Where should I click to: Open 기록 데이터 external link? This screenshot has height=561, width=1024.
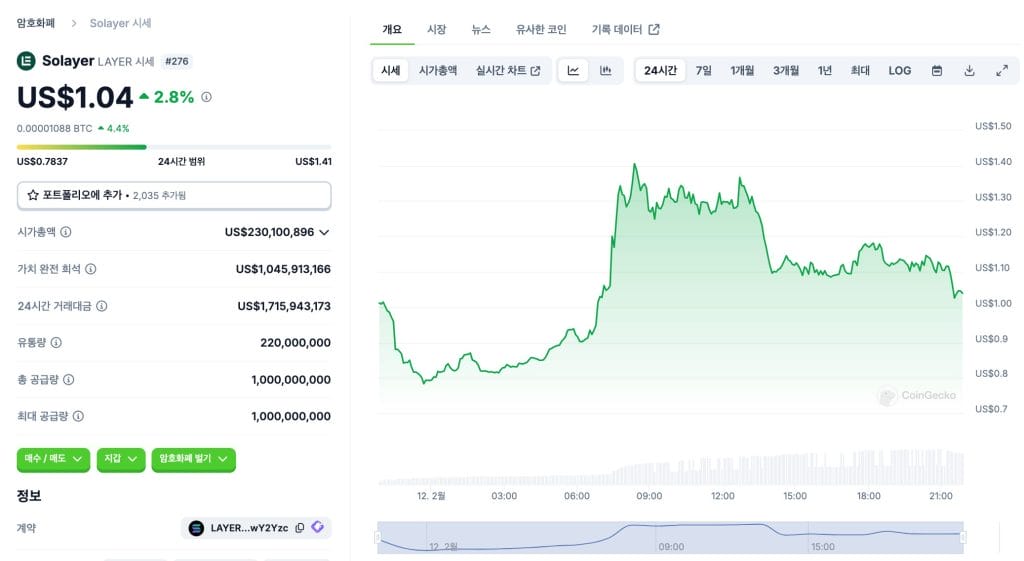[625, 29]
